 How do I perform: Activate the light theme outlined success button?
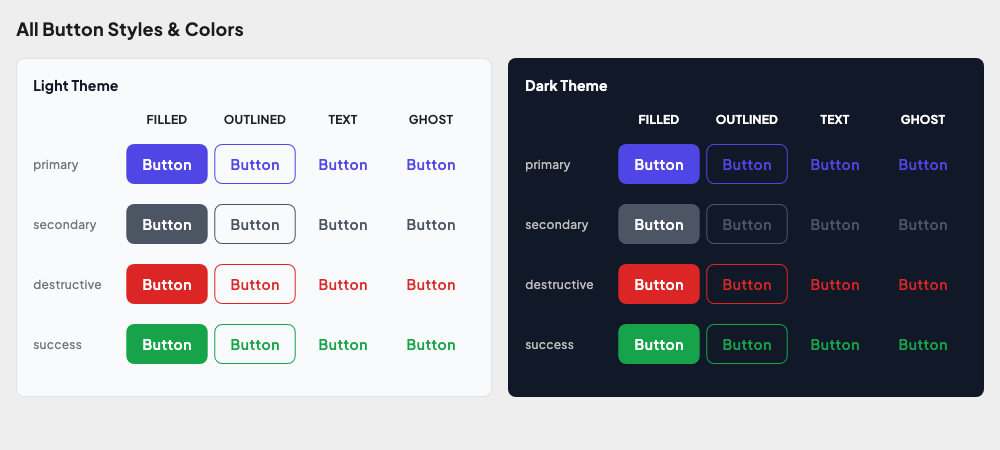coord(255,344)
